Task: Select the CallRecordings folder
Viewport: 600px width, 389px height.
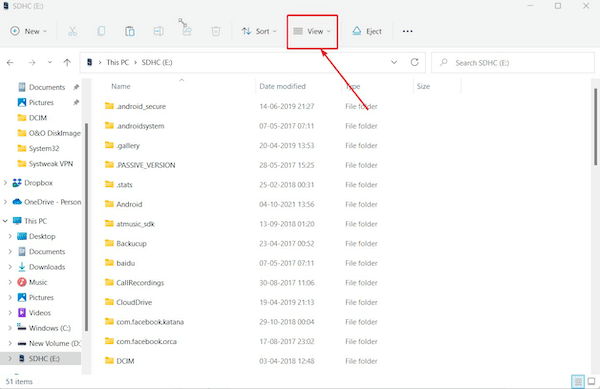Action: (134, 283)
